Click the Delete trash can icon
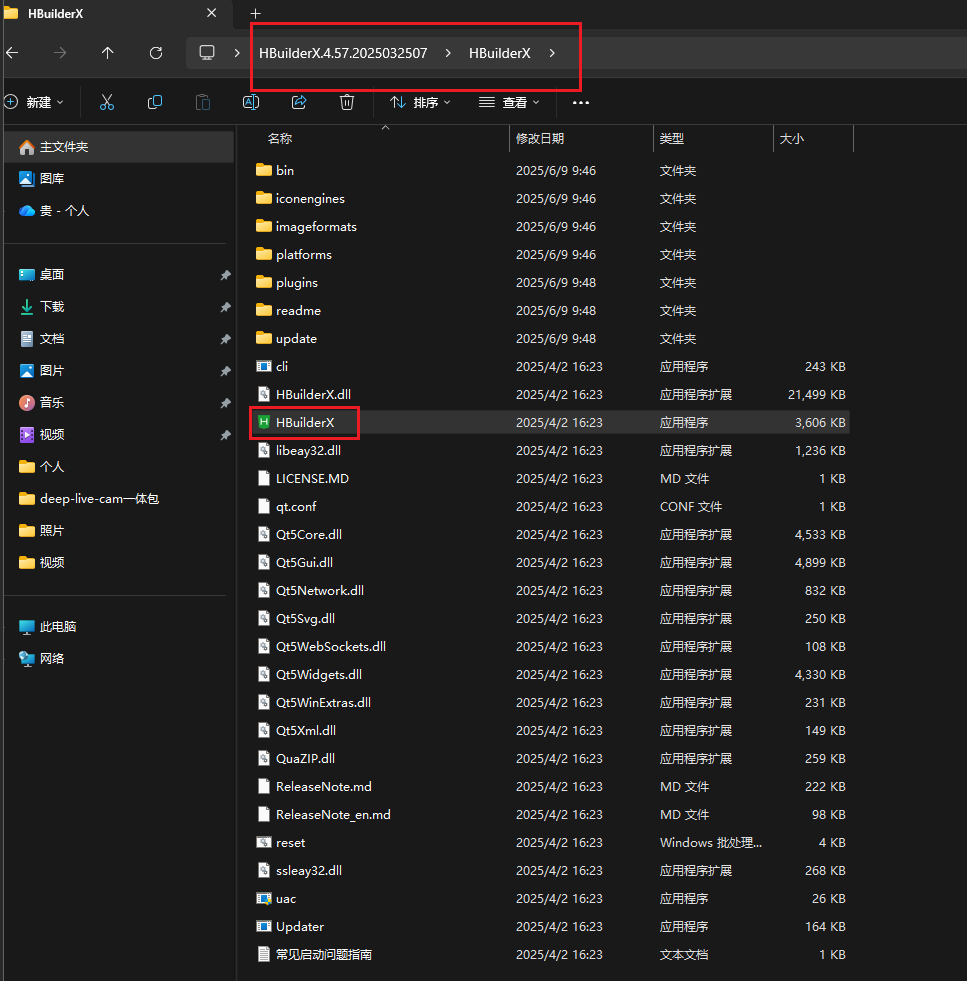967x981 pixels. [x=347, y=102]
